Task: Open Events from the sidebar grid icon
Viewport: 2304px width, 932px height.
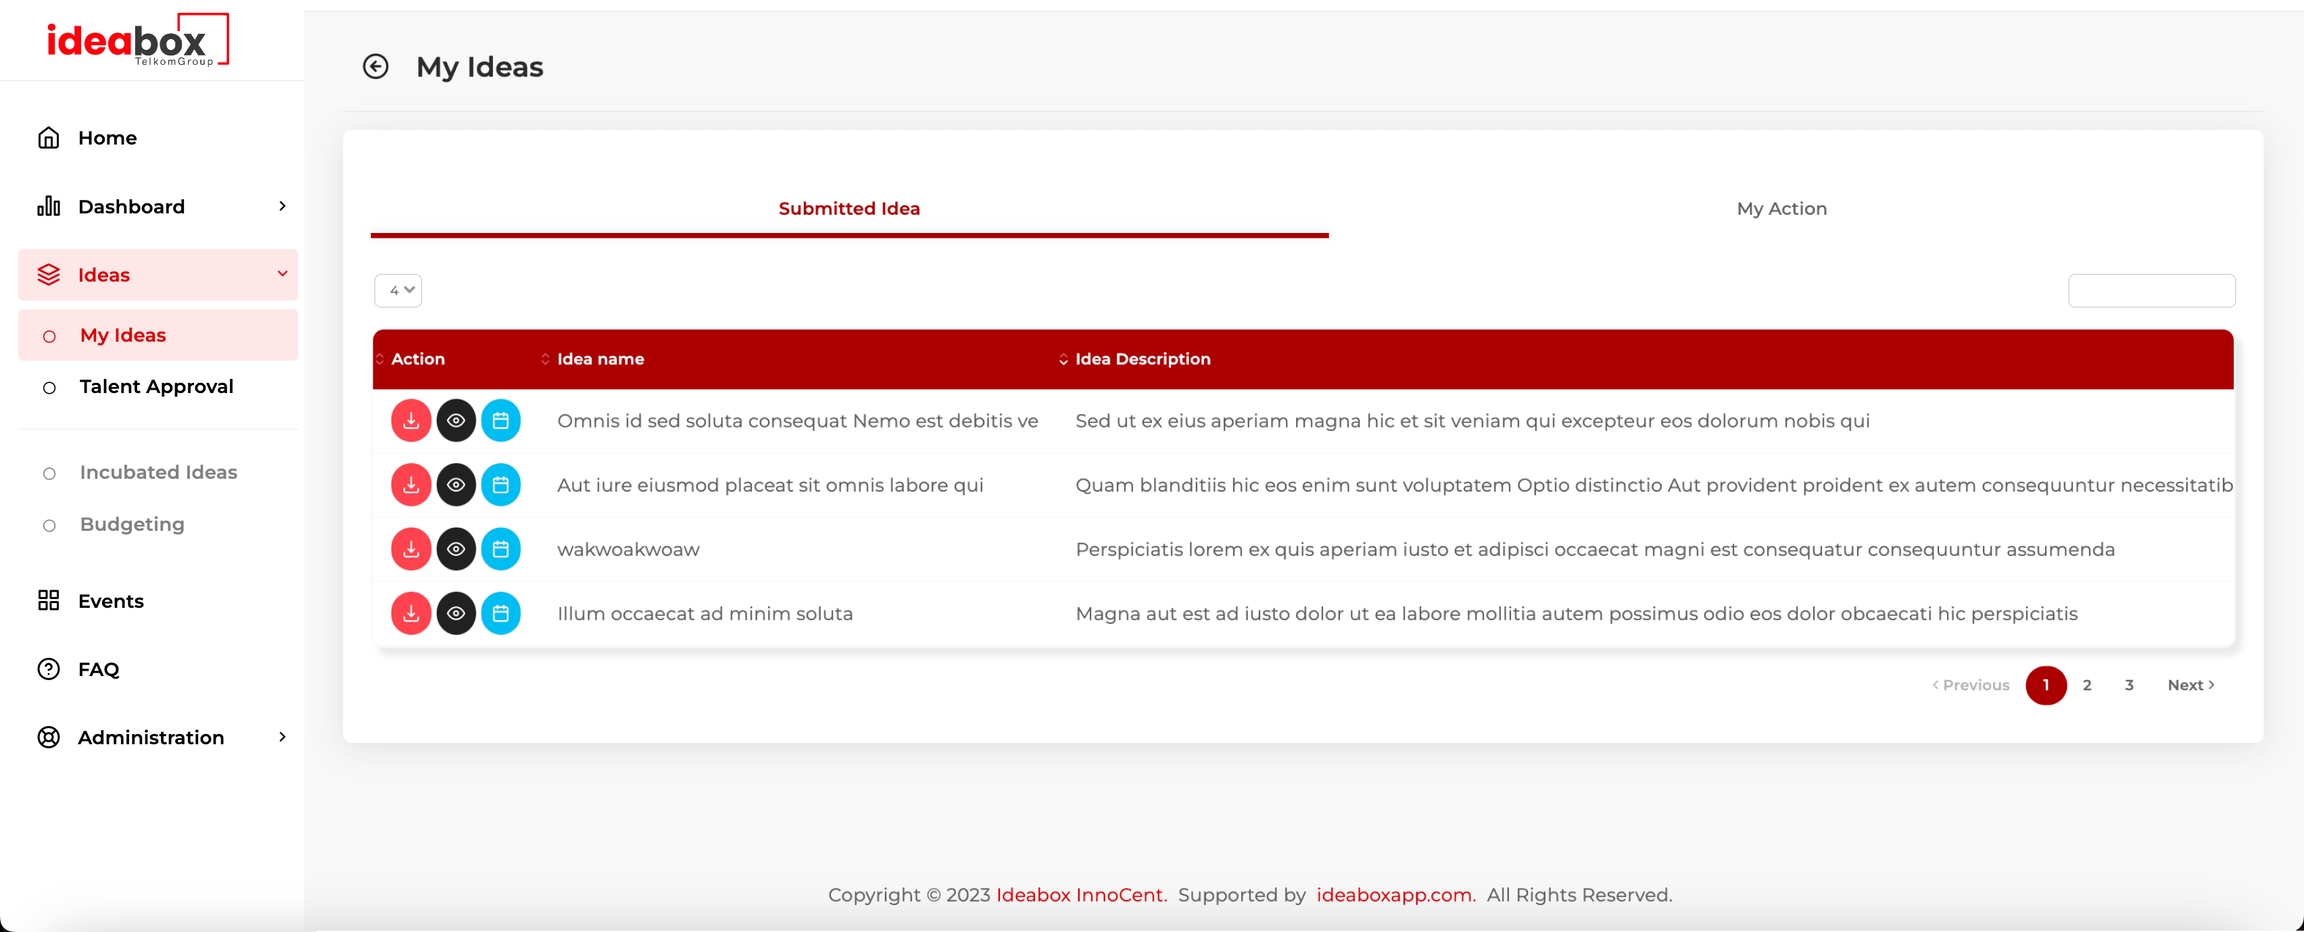Action: pyautogui.click(x=48, y=601)
